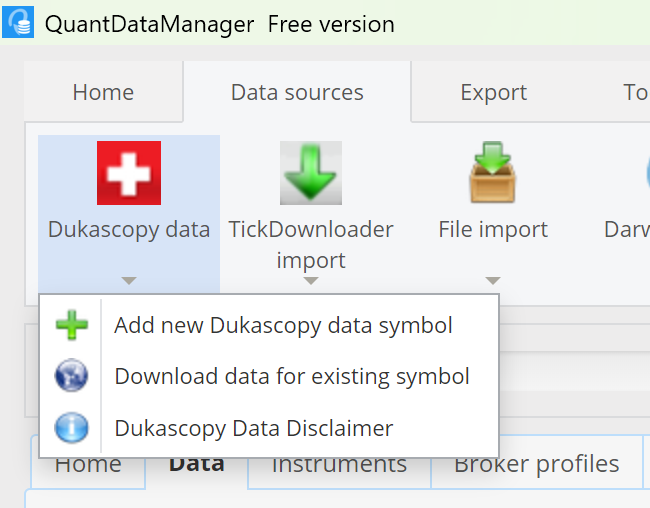Click the globe download icon in menu
This screenshot has width=650, height=508.
(x=71, y=376)
